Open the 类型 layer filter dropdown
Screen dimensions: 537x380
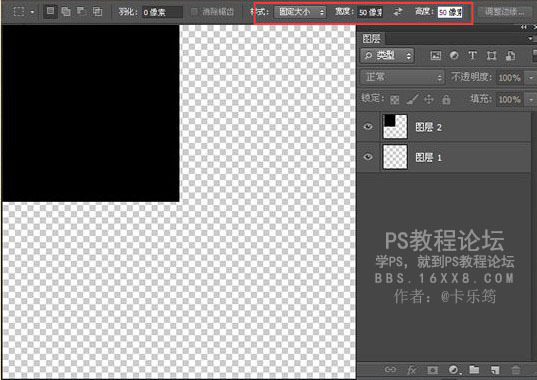click(x=387, y=55)
